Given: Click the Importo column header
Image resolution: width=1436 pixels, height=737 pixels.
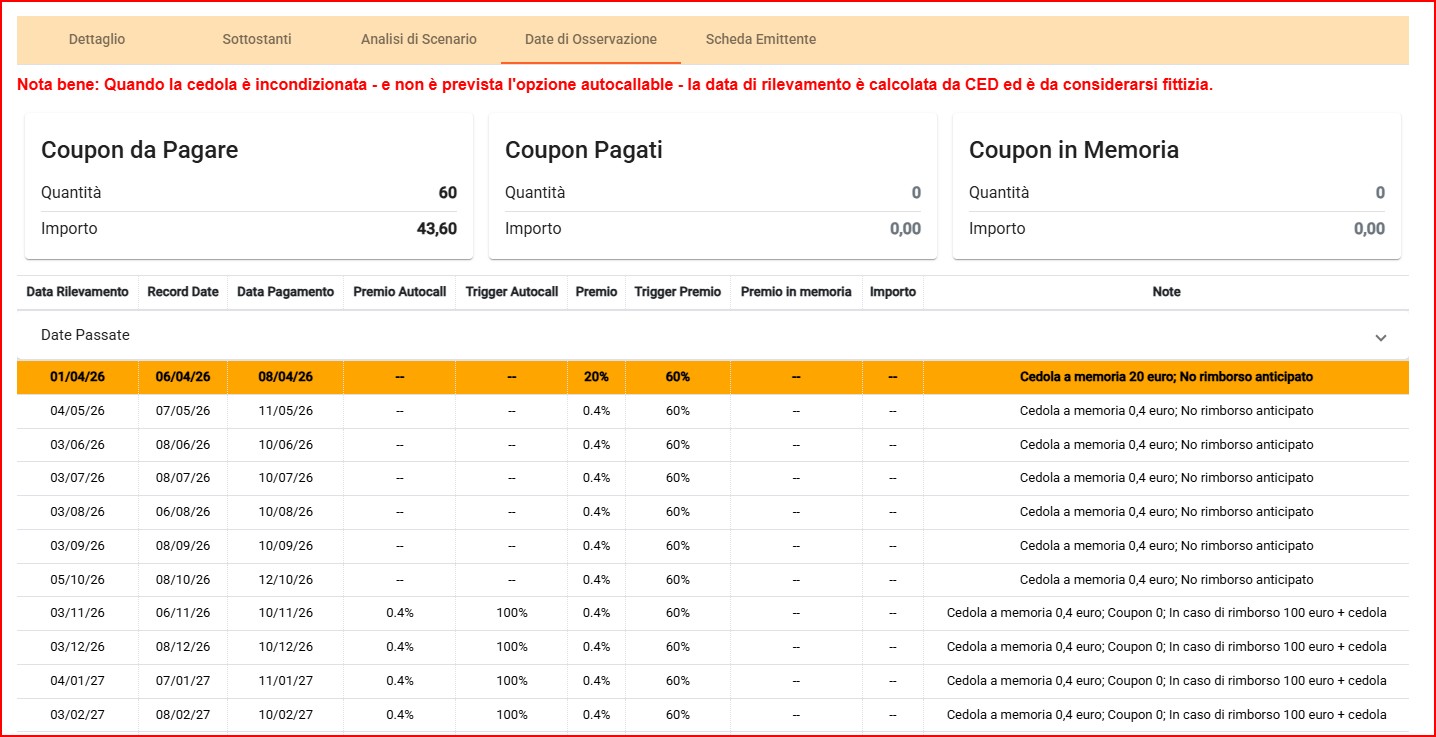Looking at the screenshot, I should [893, 292].
